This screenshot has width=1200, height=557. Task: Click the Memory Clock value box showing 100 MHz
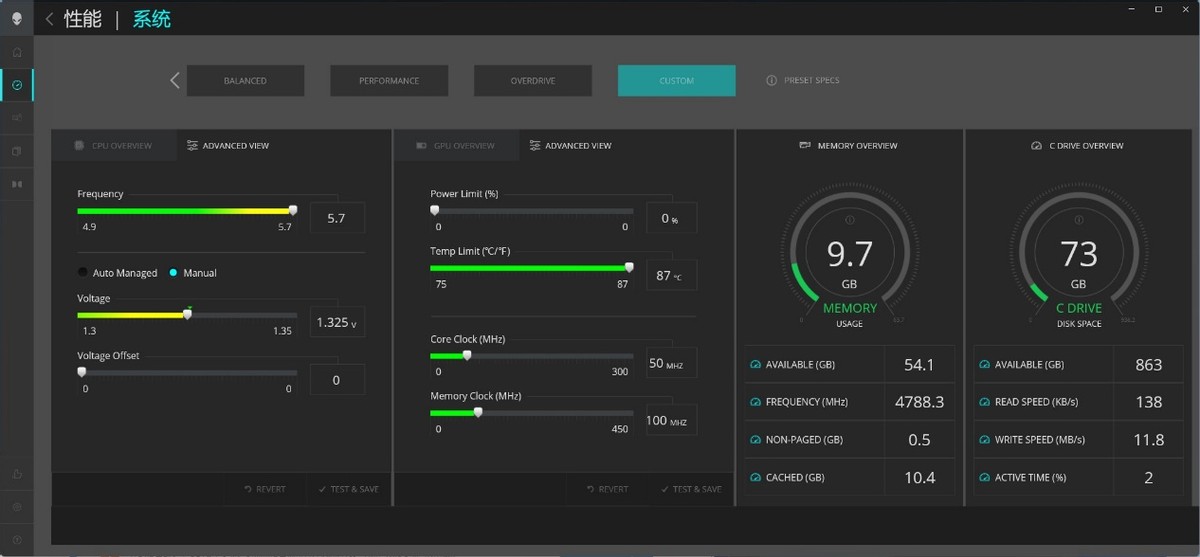(x=671, y=420)
